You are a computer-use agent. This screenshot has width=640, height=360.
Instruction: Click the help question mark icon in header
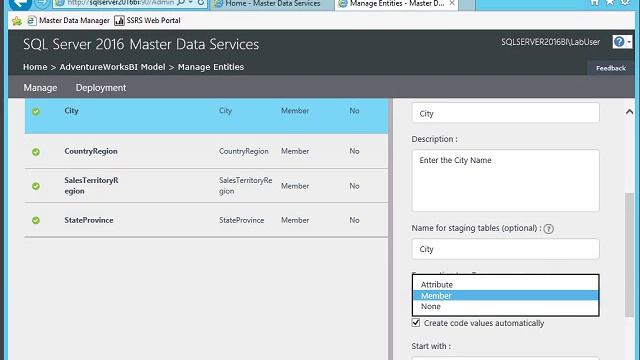619,42
